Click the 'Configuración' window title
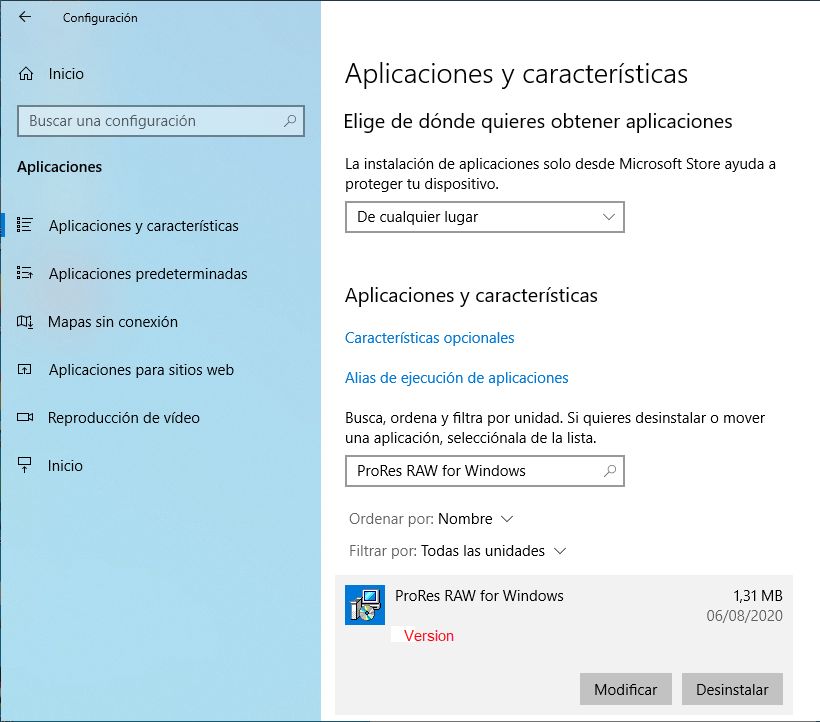Image resolution: width=820 pixels, height=722 pixels. tap(100, 18)
